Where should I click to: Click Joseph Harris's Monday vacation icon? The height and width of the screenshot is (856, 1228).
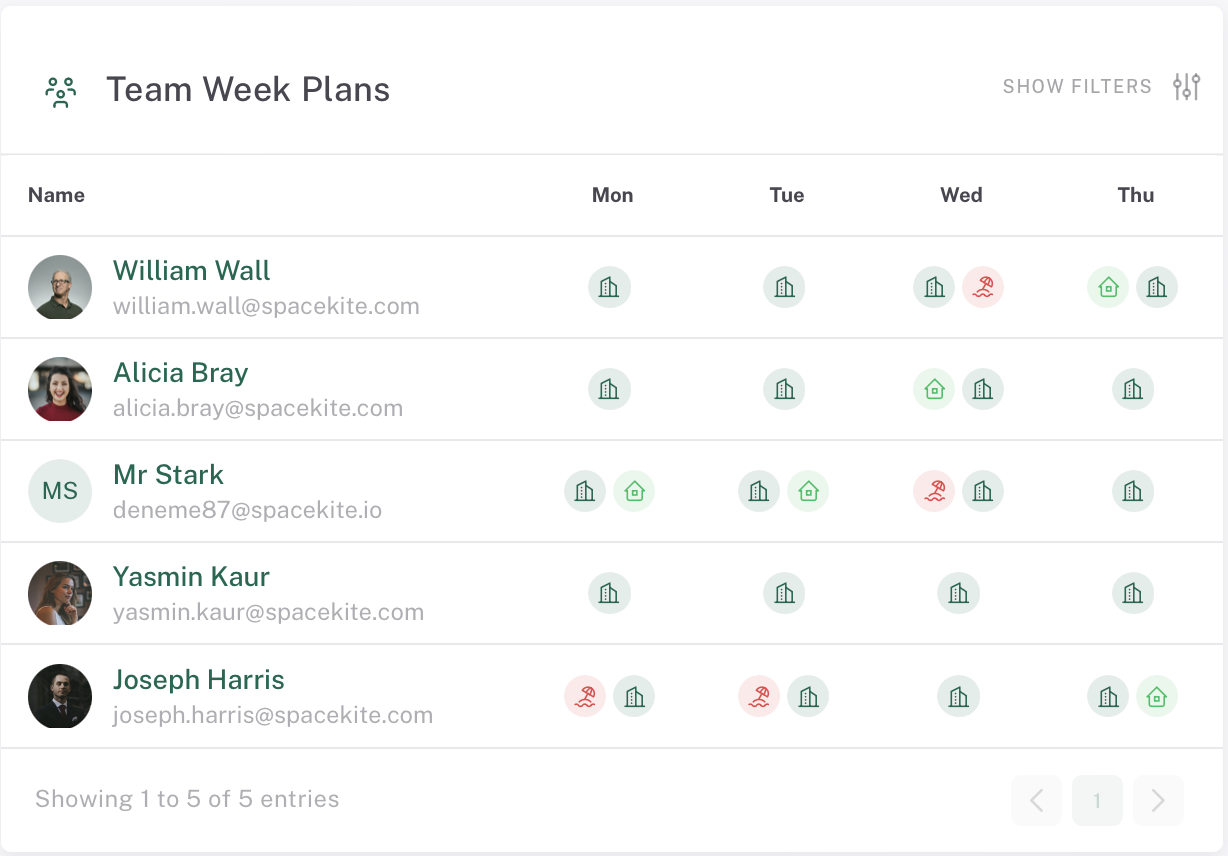585,696
